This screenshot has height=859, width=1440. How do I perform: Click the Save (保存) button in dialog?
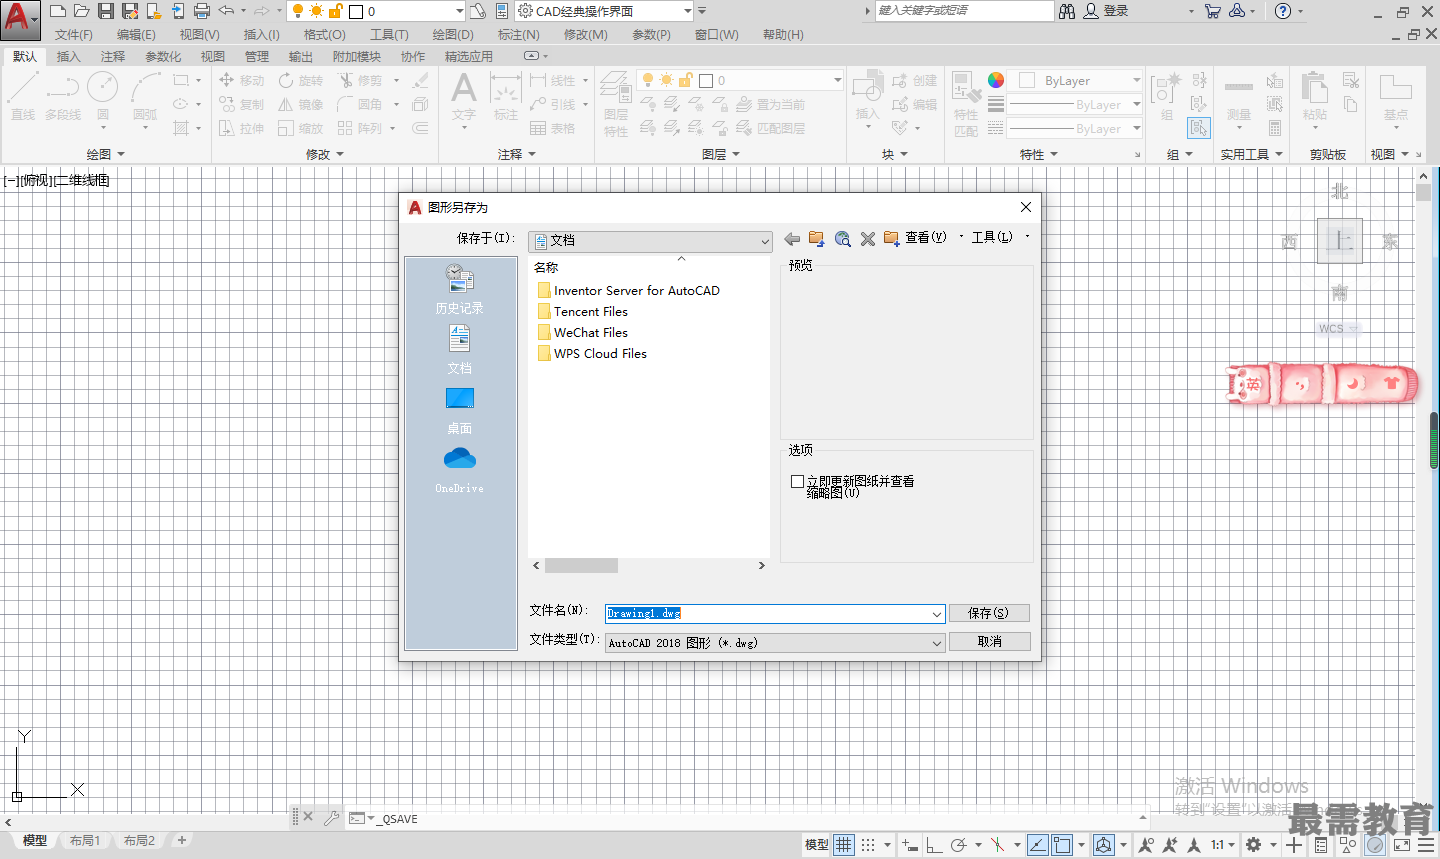(989, 613)
